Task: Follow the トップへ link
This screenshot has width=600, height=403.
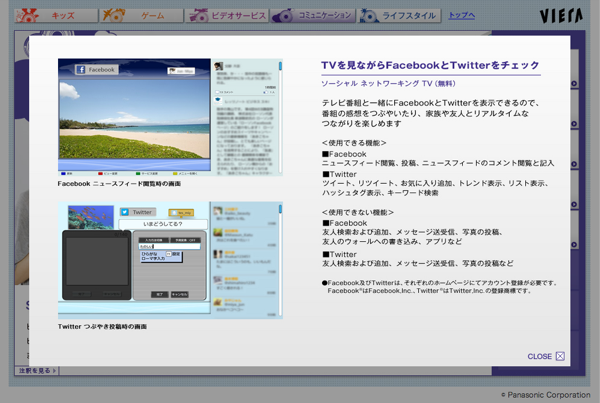Action: tap(461, 15)
